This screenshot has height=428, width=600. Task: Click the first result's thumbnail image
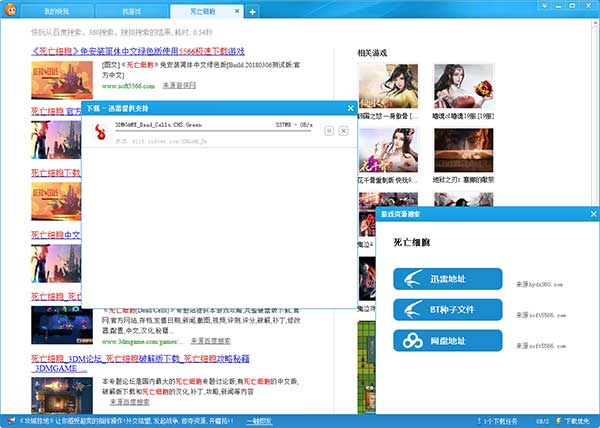point(62,80)
